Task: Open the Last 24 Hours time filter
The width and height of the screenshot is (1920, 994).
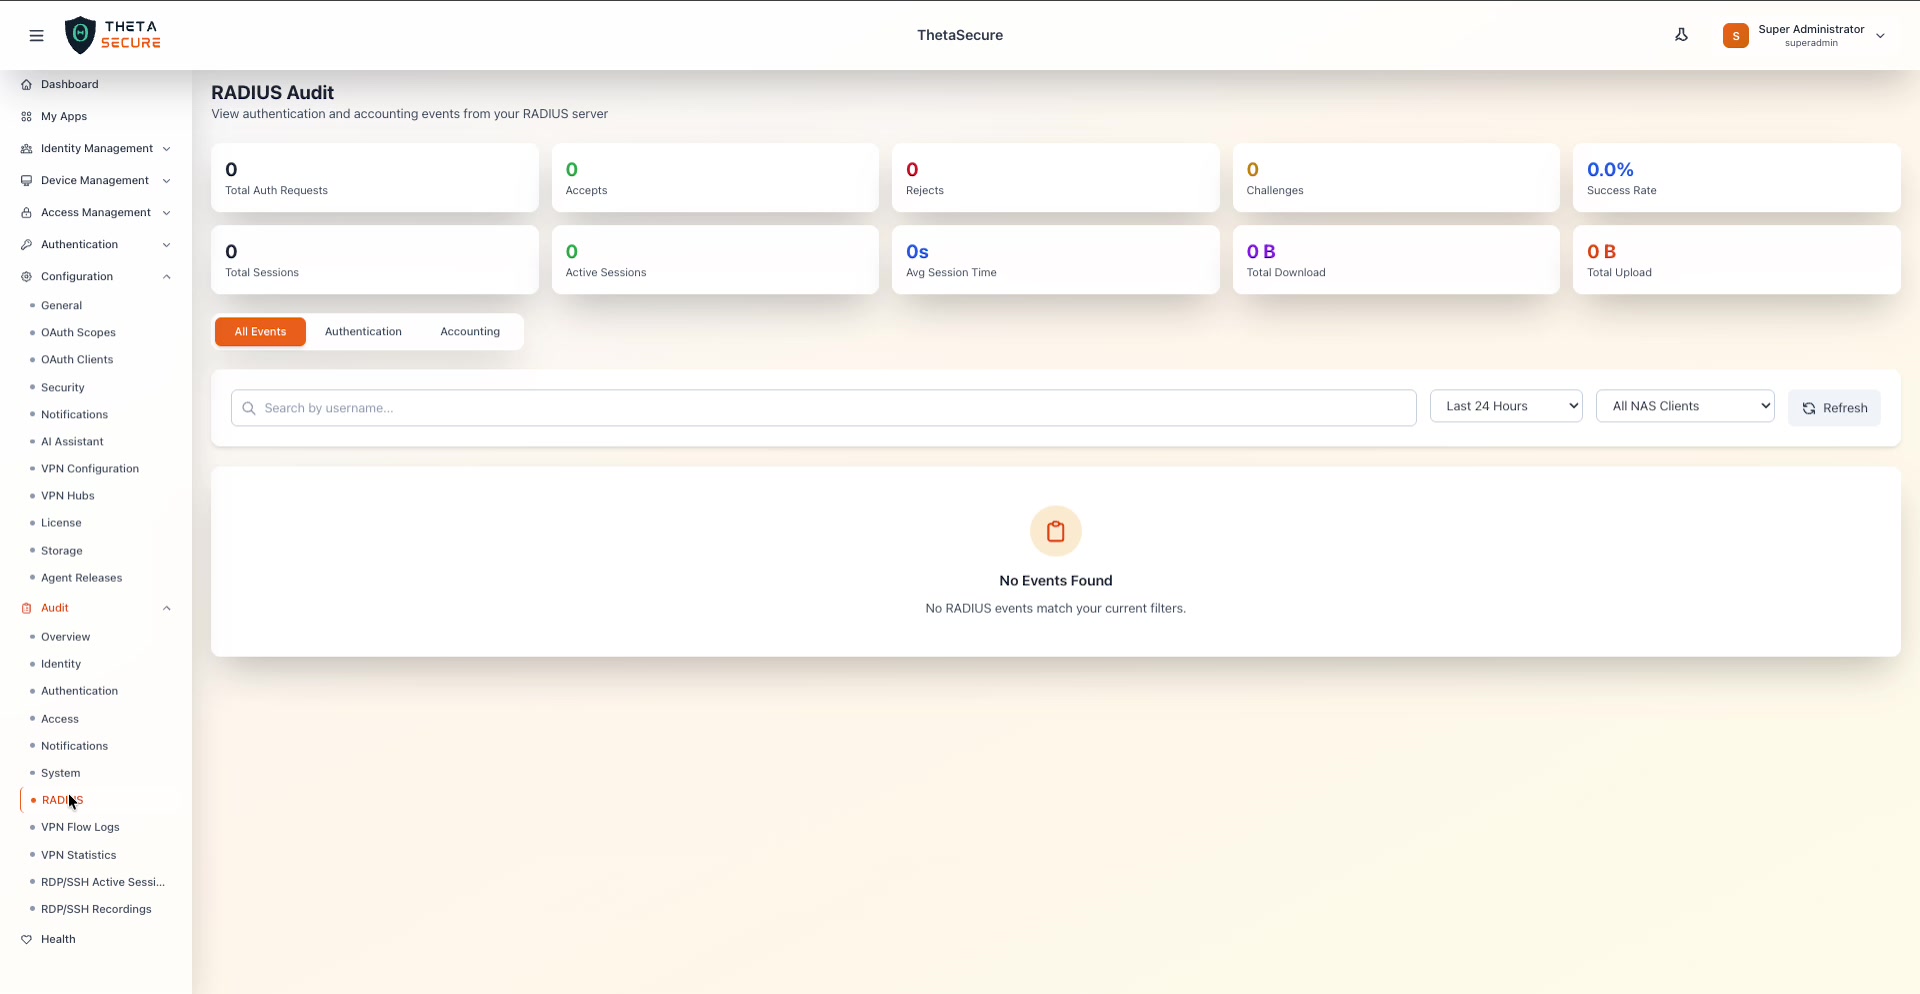Action: pos(1506,405)
